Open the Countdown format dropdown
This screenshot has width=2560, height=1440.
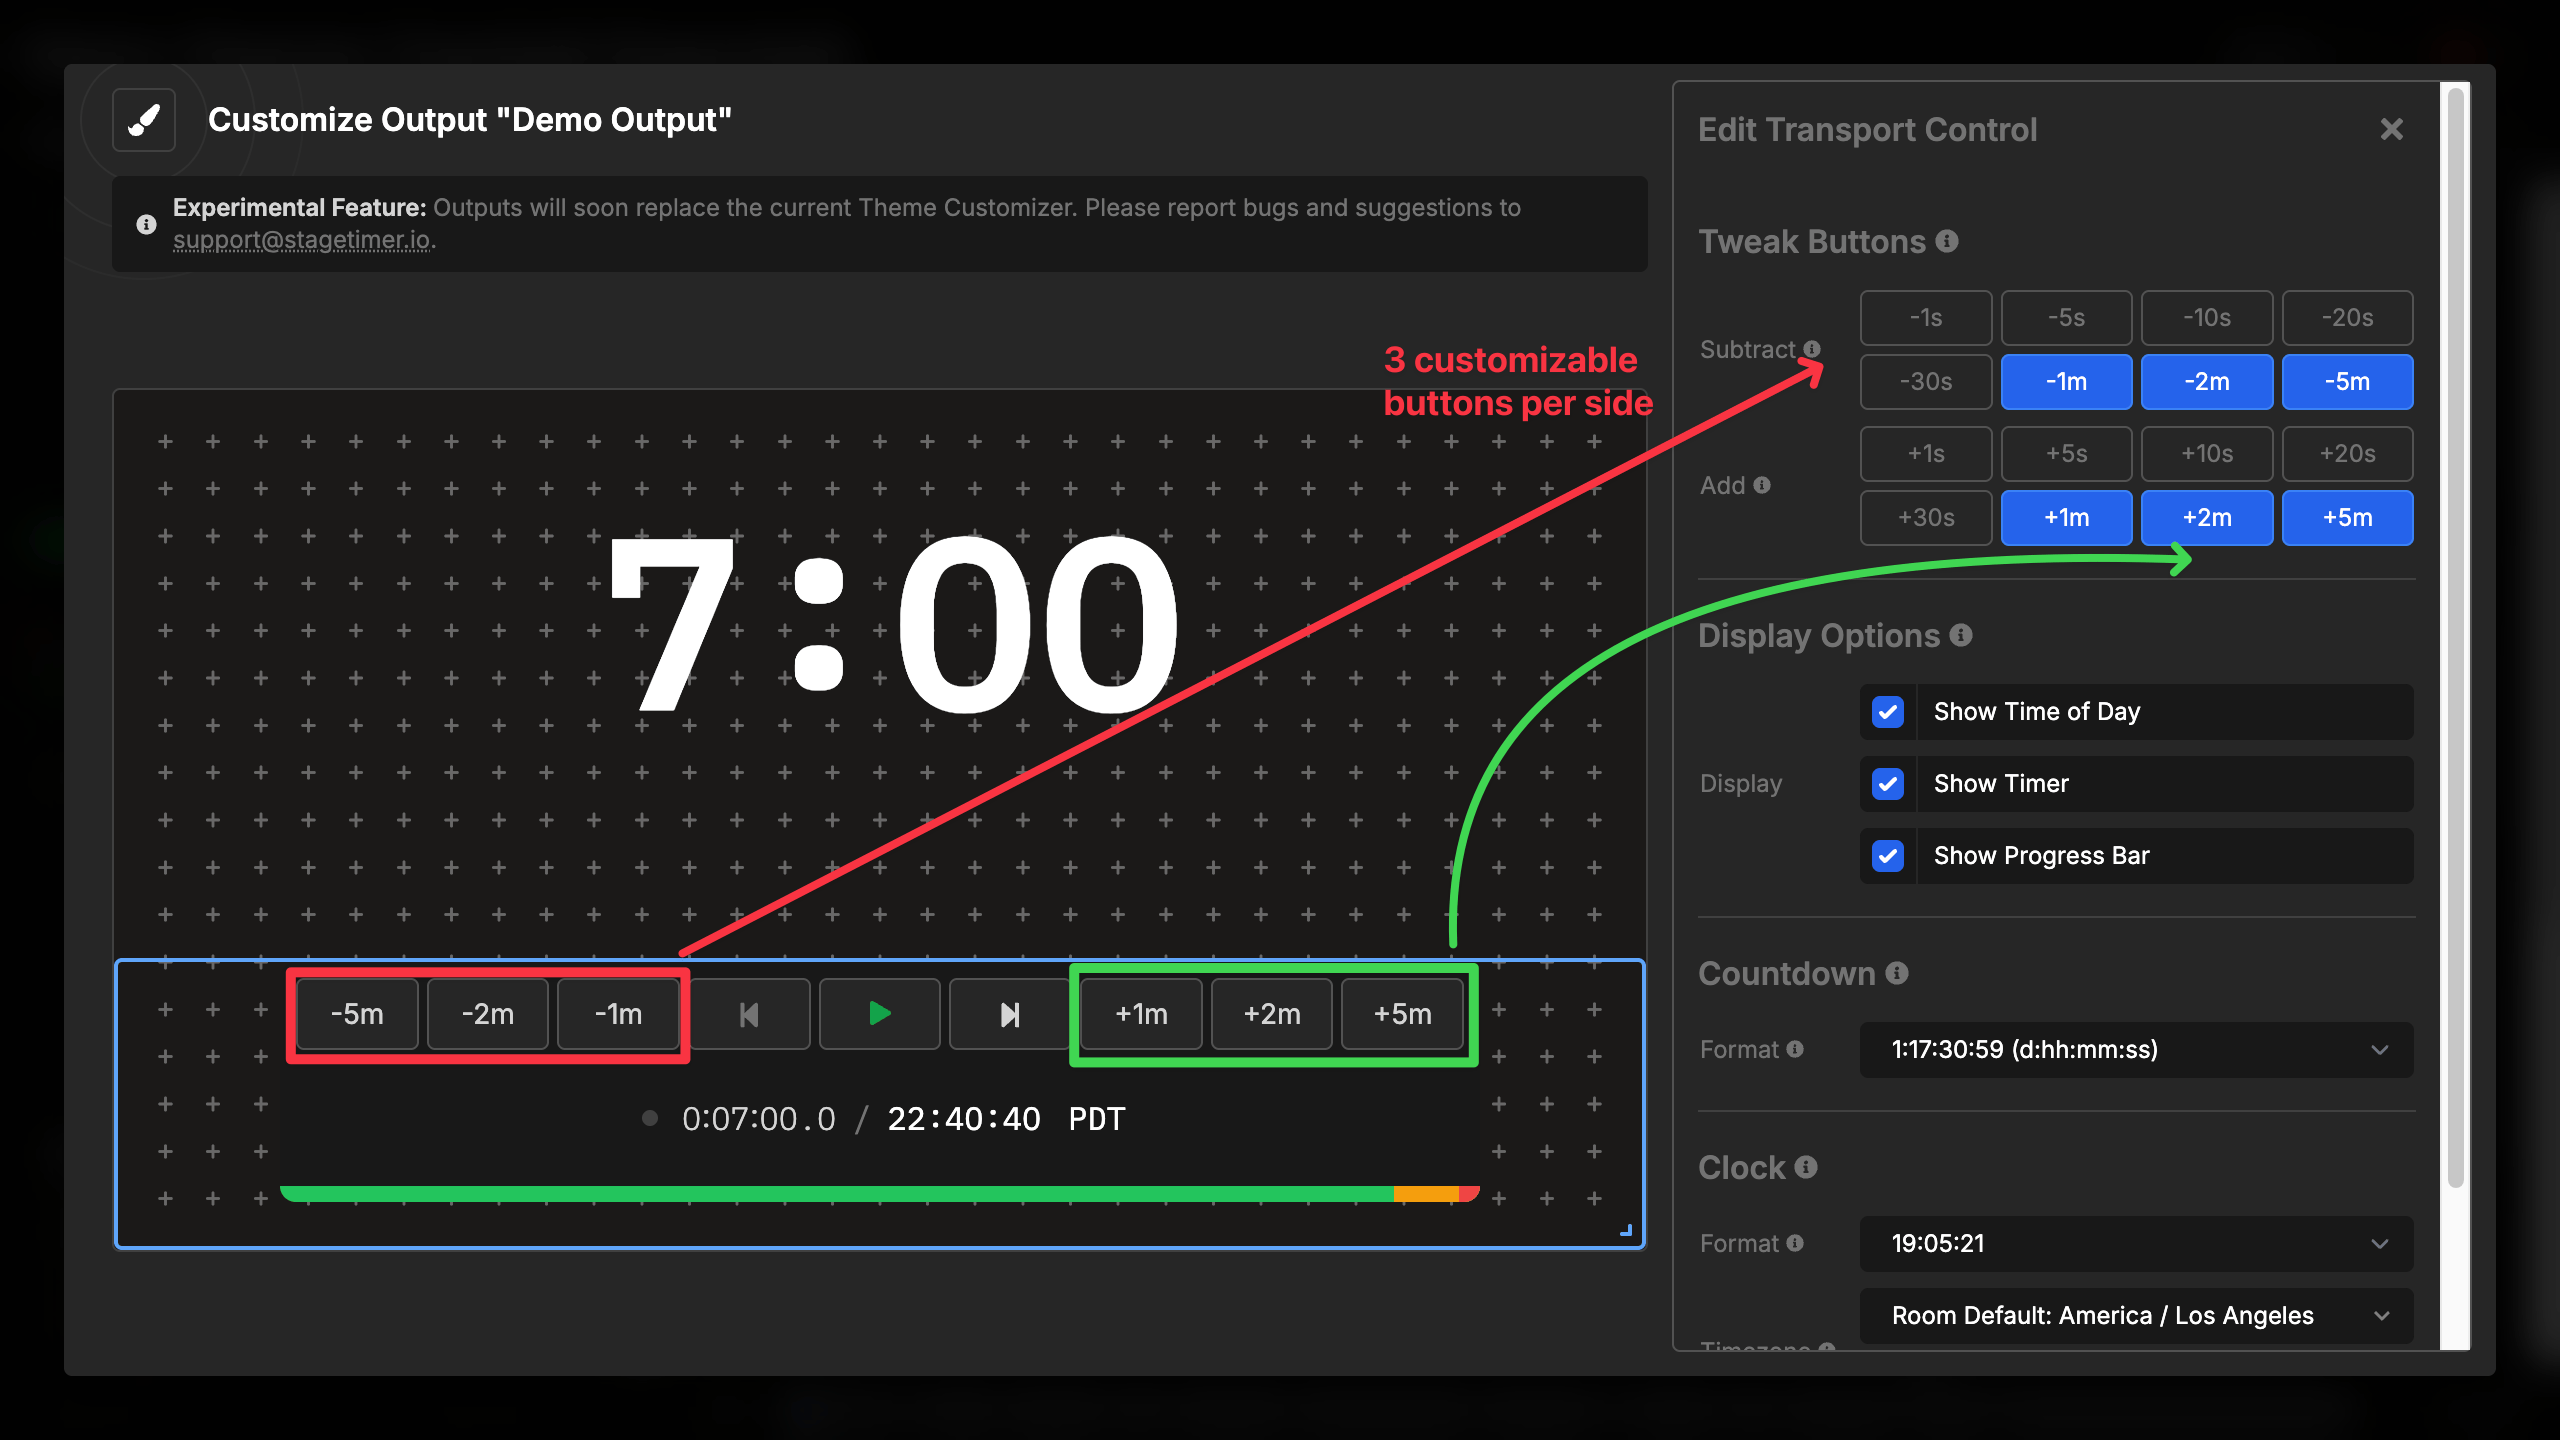(2135, 1050)
